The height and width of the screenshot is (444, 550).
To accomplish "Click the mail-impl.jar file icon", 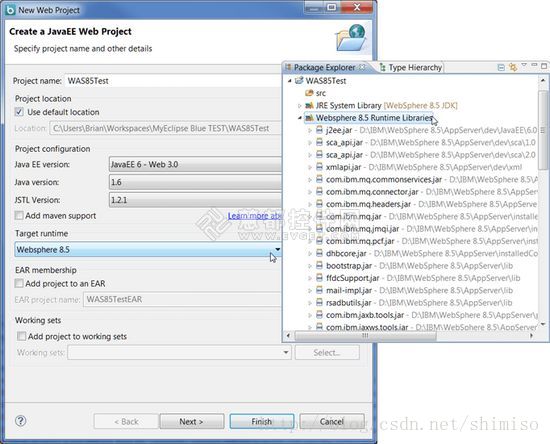I will tap(319, 290).
